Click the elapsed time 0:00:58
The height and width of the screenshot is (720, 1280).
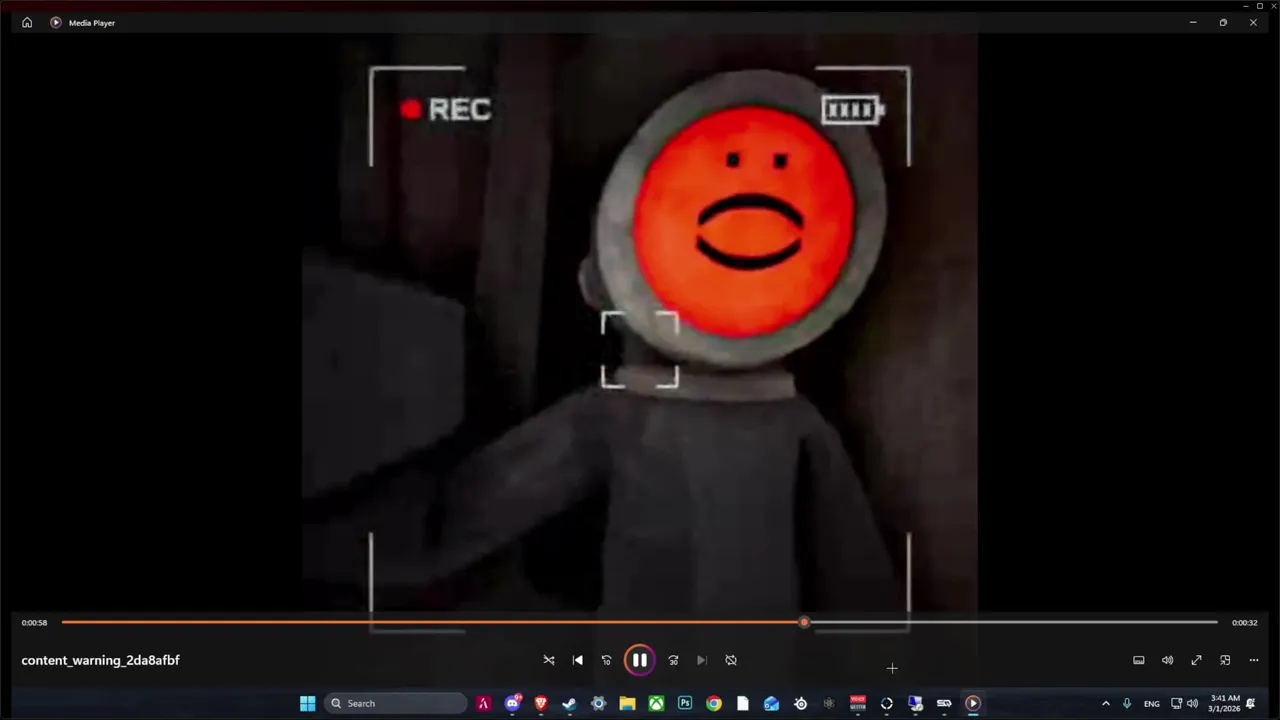click(34, 622)
